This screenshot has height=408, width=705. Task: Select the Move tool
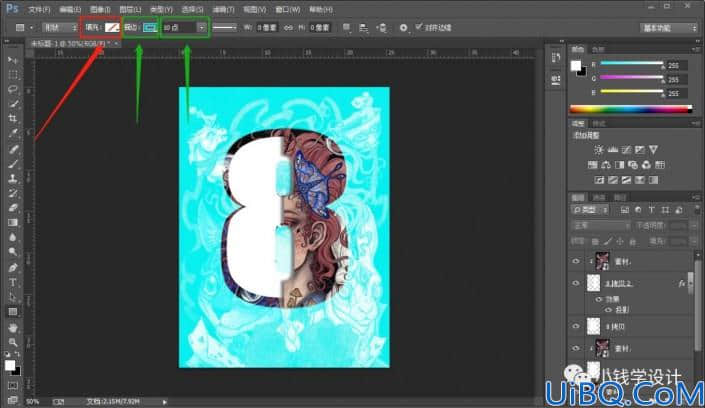click(x=13, y=60)
